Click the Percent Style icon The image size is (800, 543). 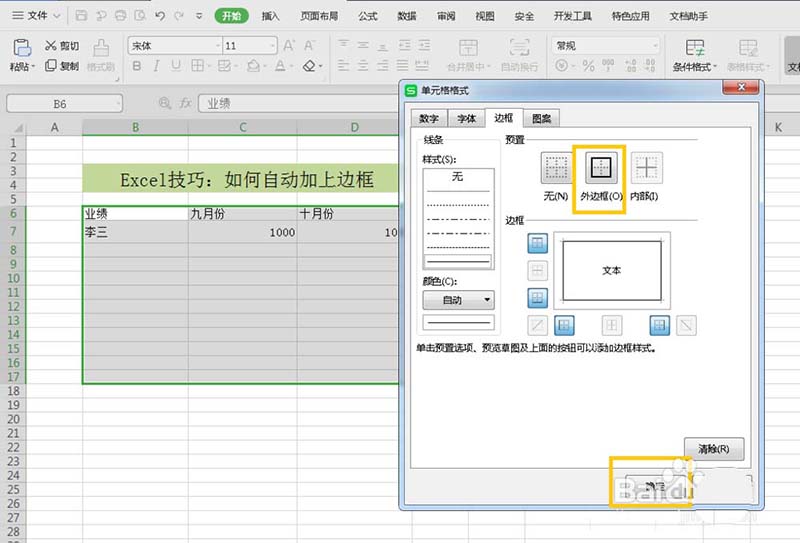pos(588,65)
